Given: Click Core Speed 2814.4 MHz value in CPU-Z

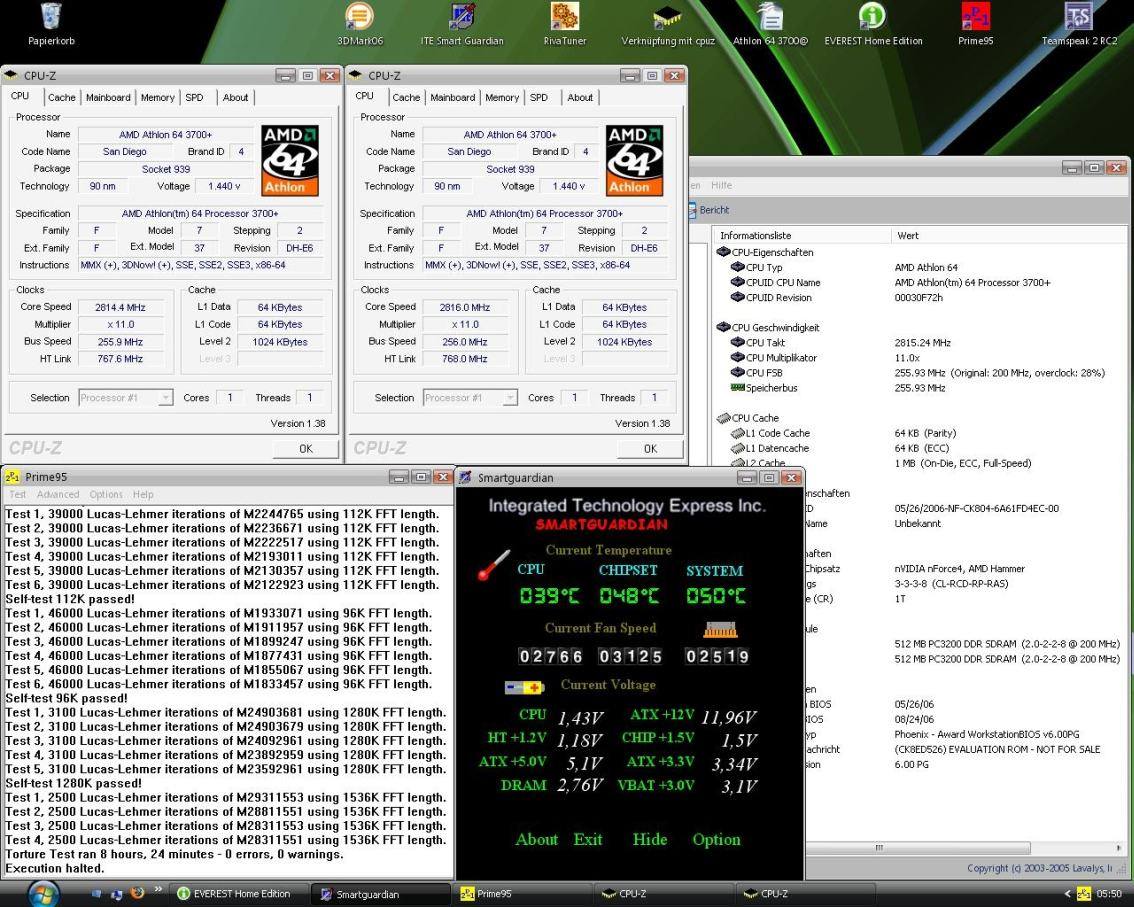Looking at the screenshot, I should pos(121,307).
